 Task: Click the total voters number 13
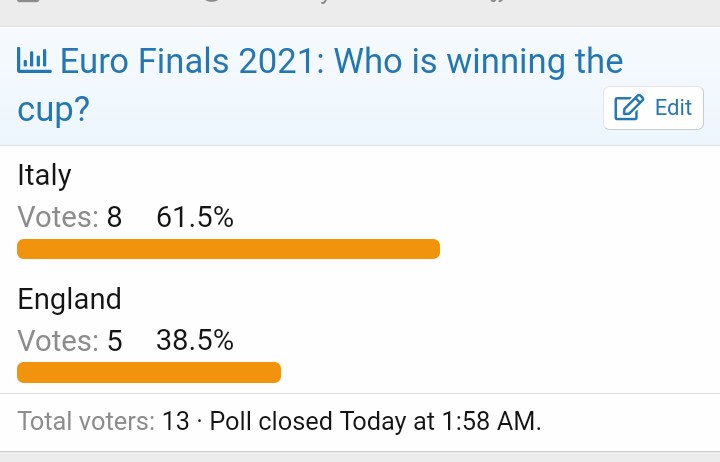pyautogui.click(x=175, y=421)
